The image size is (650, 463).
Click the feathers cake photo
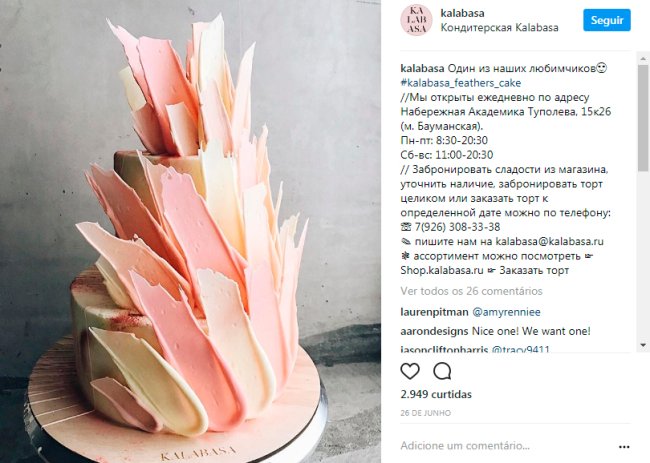tap(190, 231)
